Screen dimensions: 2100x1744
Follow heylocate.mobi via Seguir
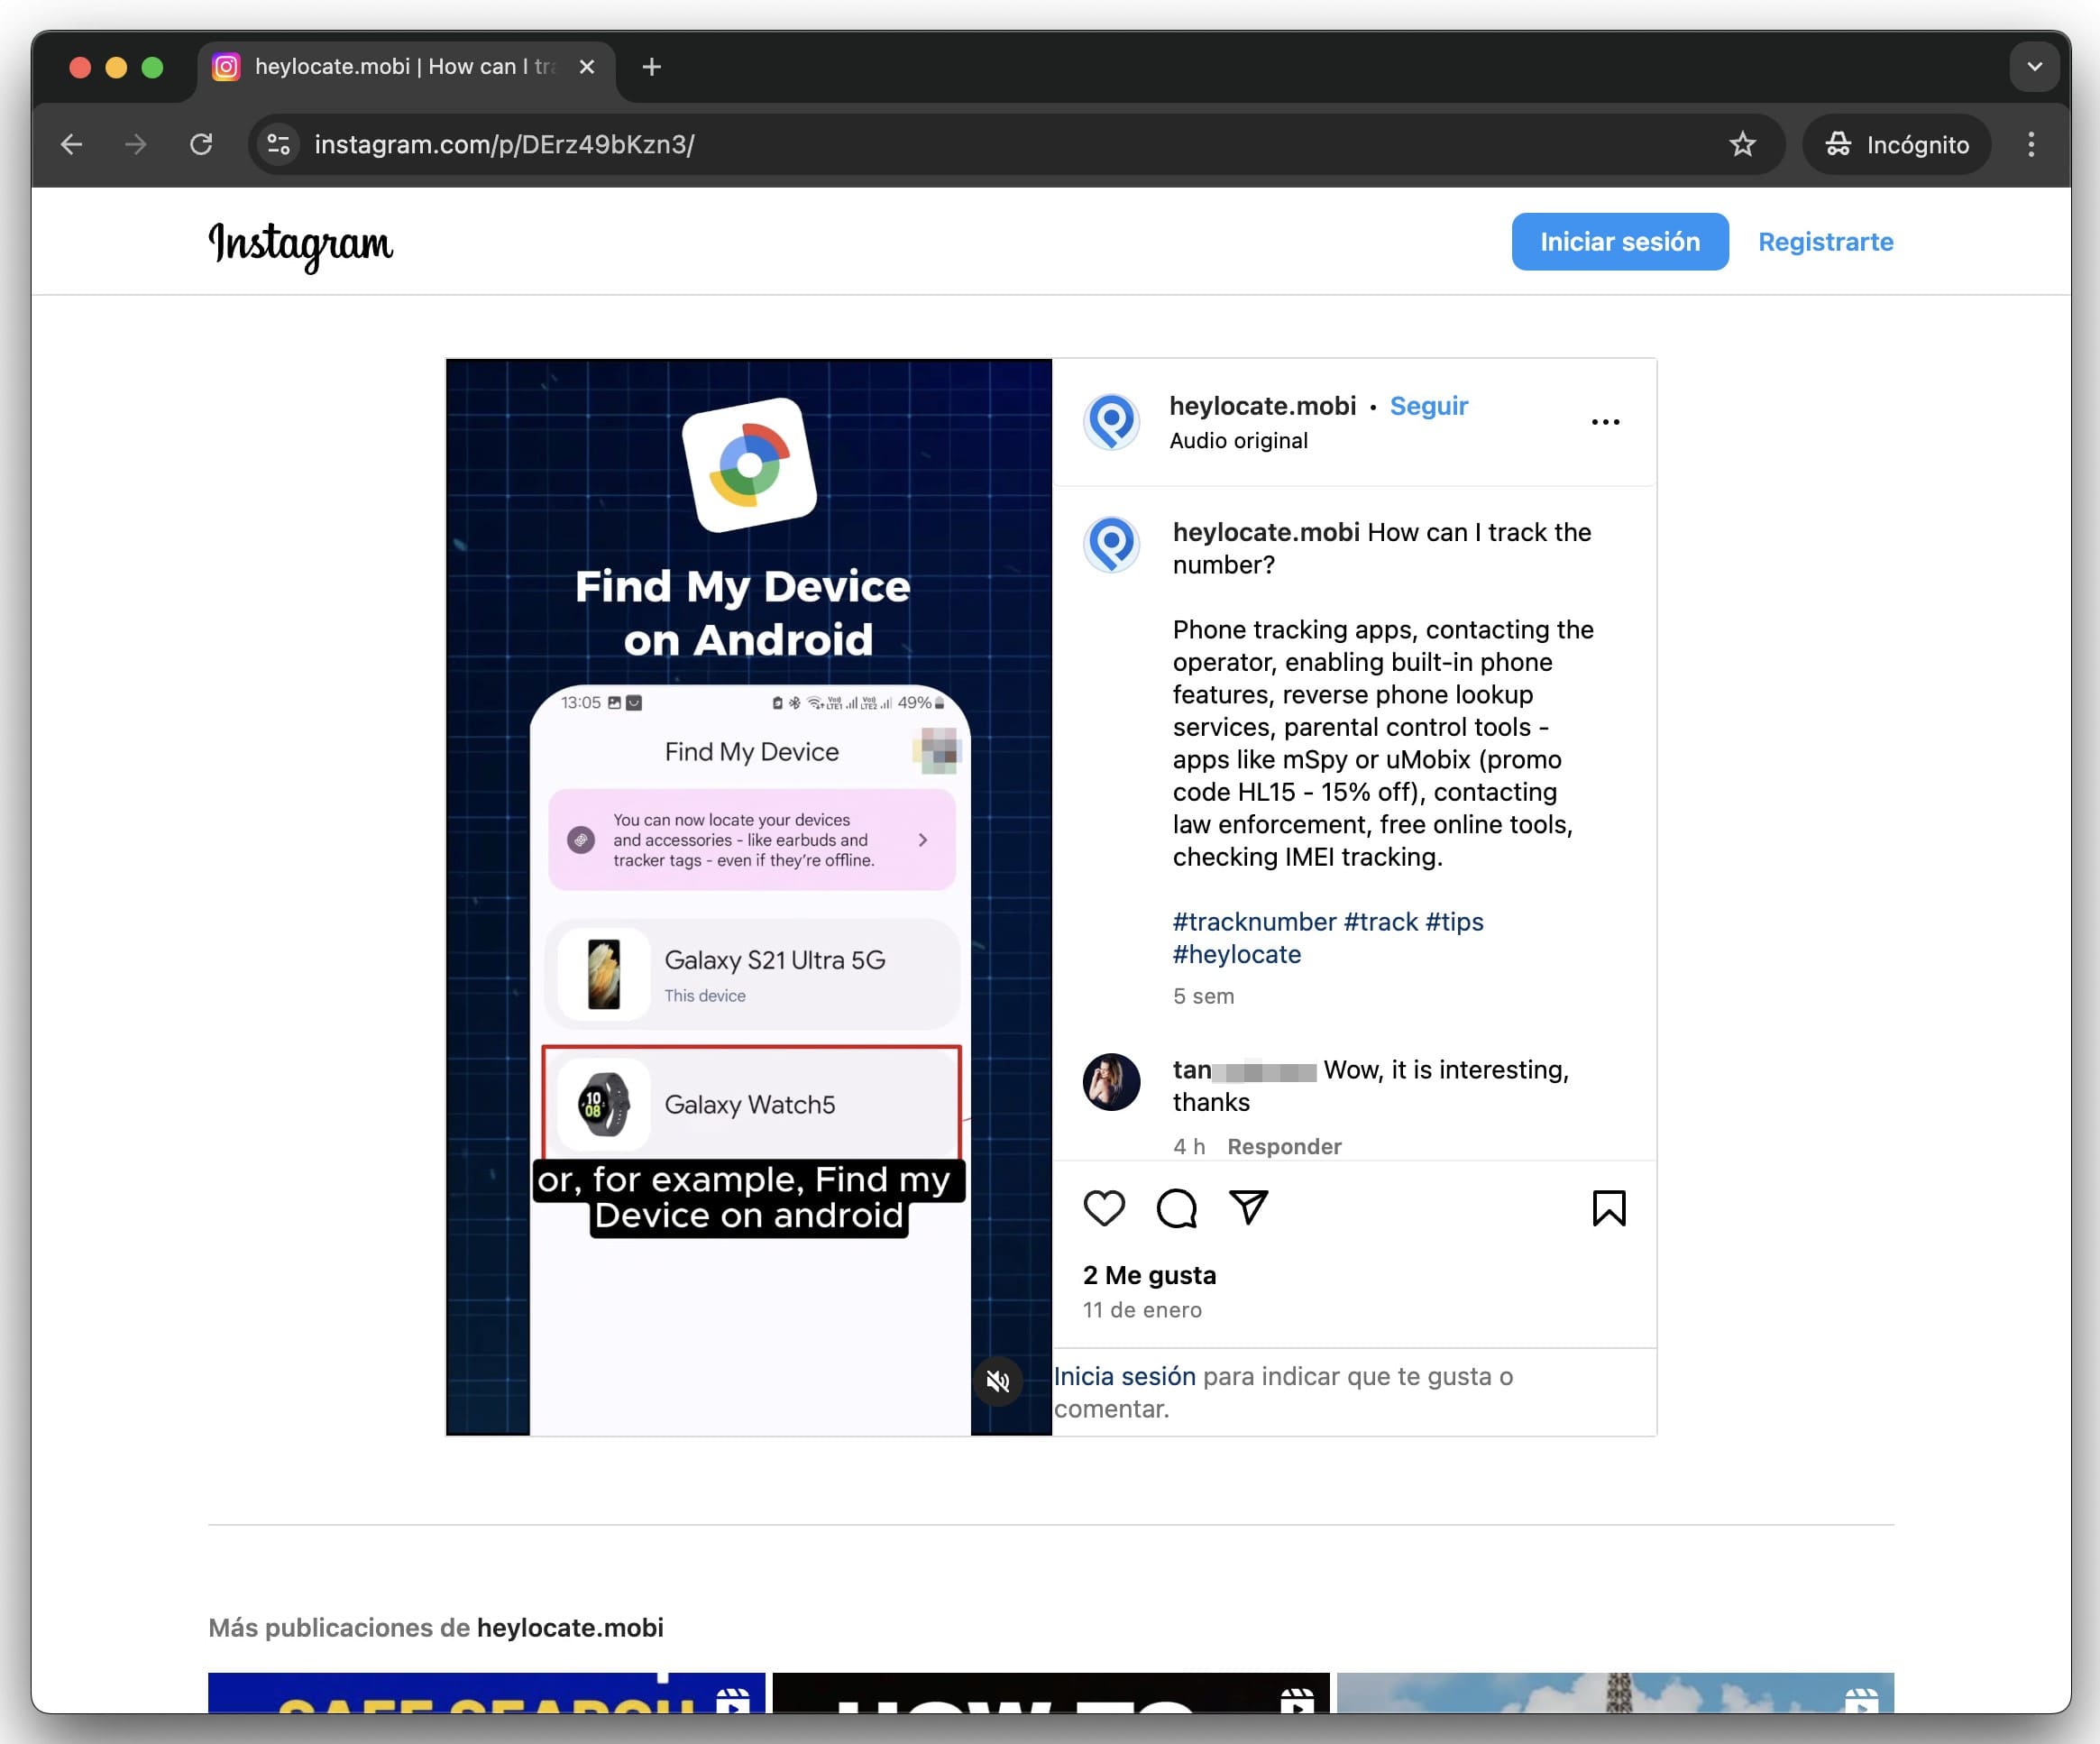(x=1428, y=406)
